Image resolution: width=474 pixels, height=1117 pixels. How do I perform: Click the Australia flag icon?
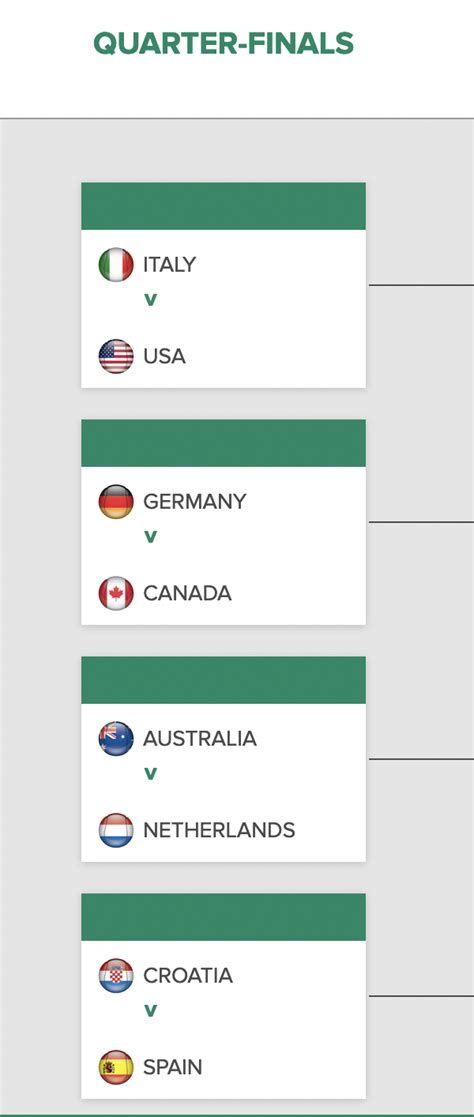(x=115, y=739)
